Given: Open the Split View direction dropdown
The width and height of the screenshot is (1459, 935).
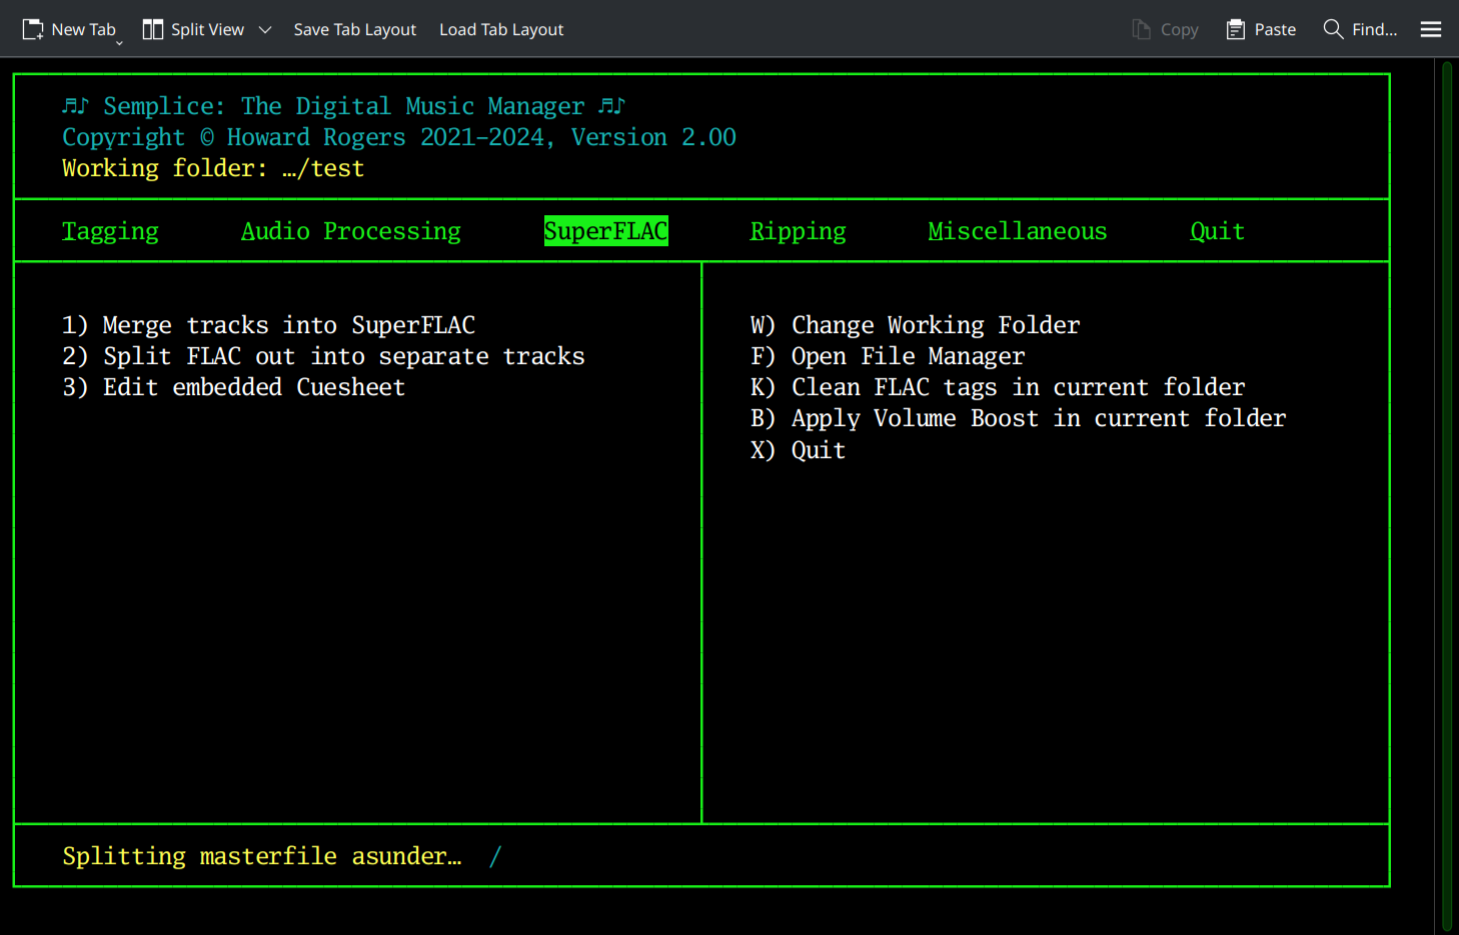Looking at the screenshot, I should pyautogui.click(x=265, y=29).
